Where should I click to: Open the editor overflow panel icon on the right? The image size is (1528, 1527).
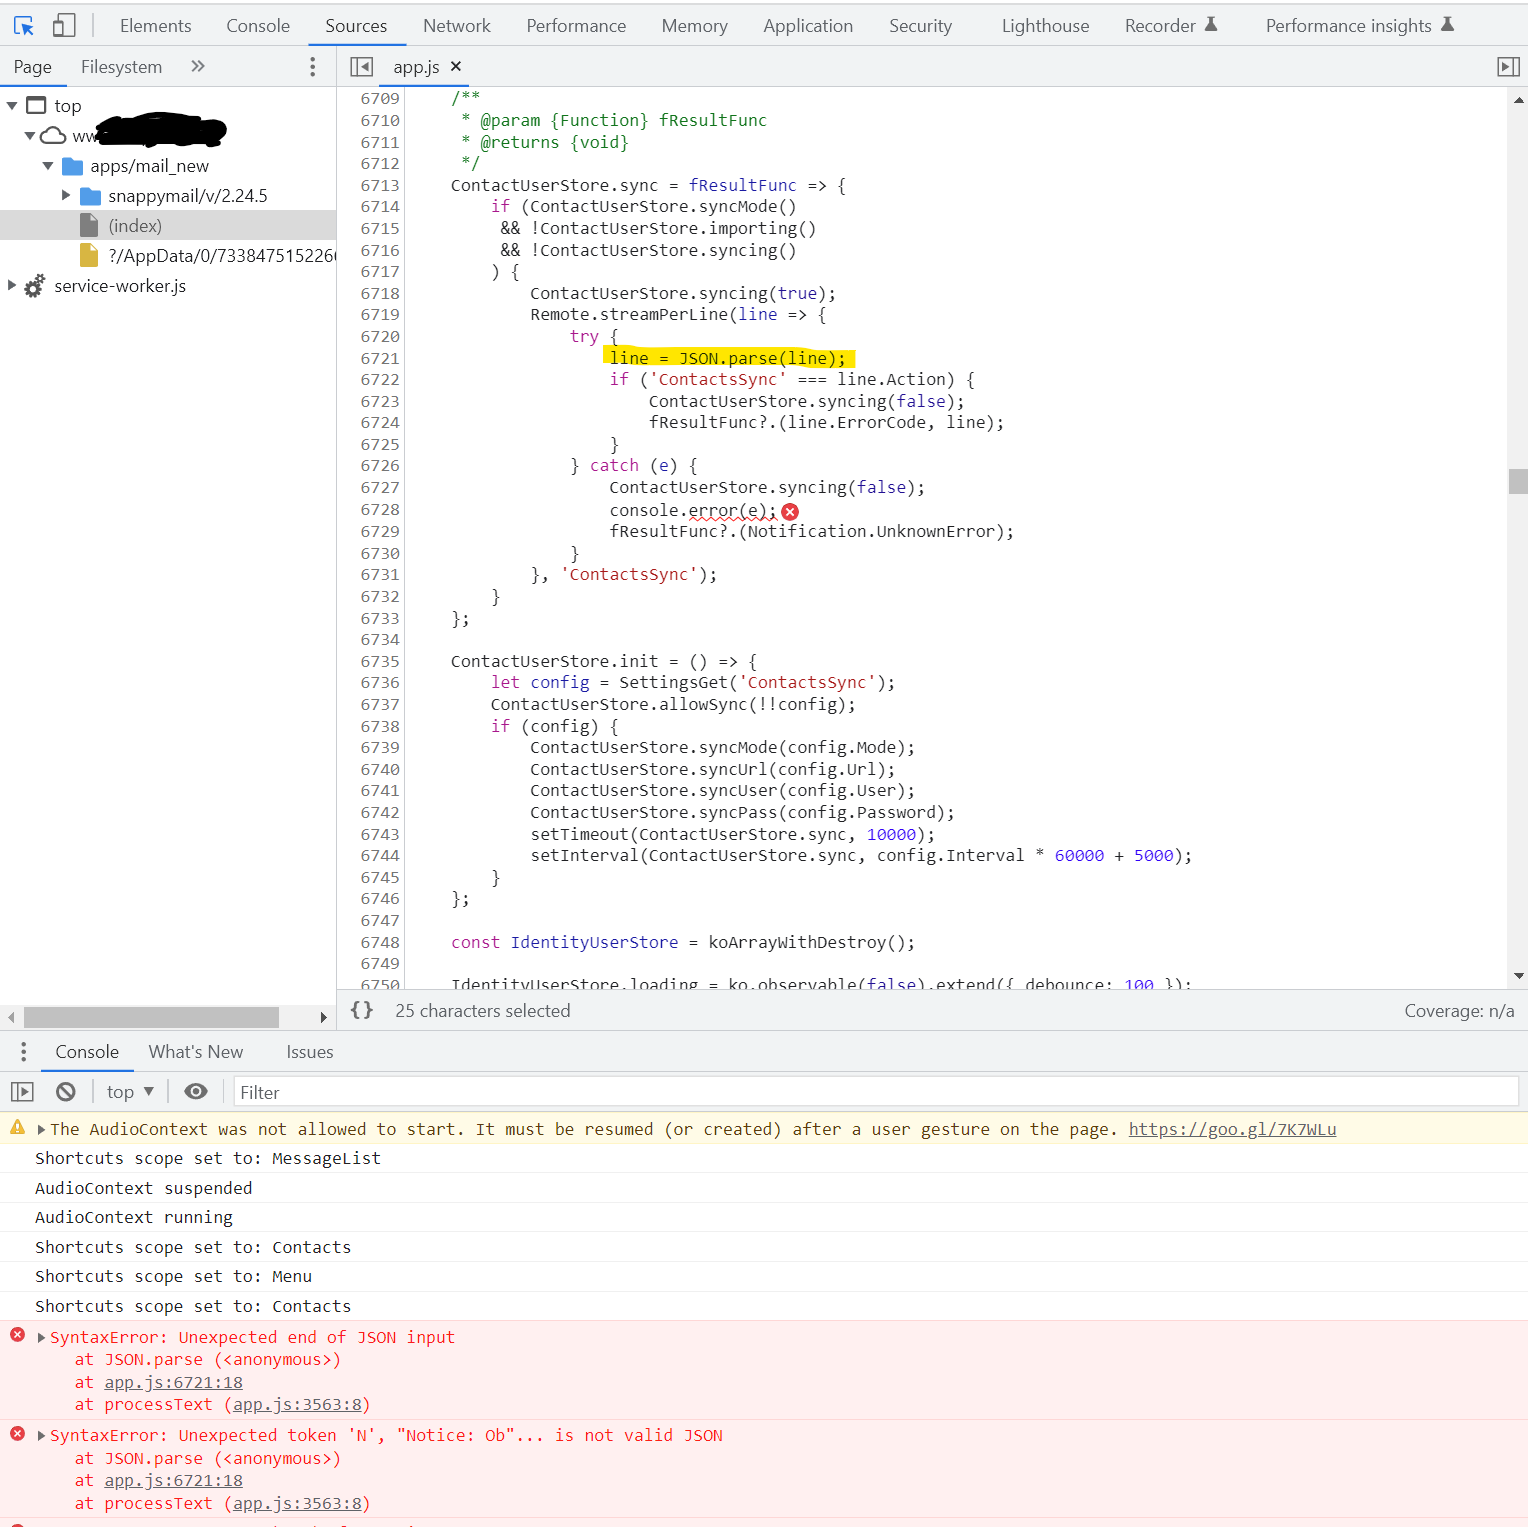tap(1509, 66)
